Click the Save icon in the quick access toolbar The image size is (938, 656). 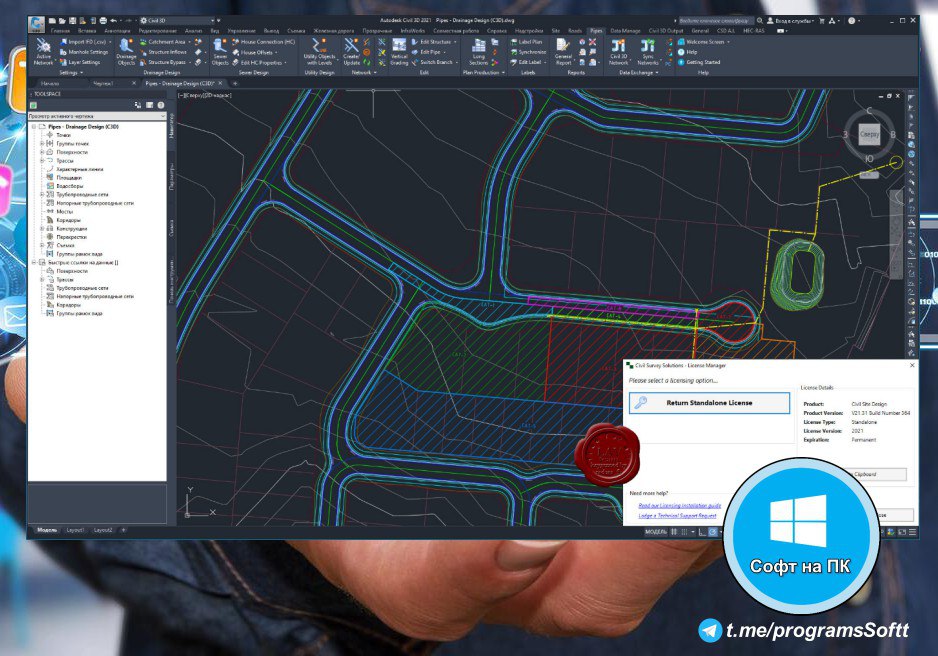coord(73,20)
